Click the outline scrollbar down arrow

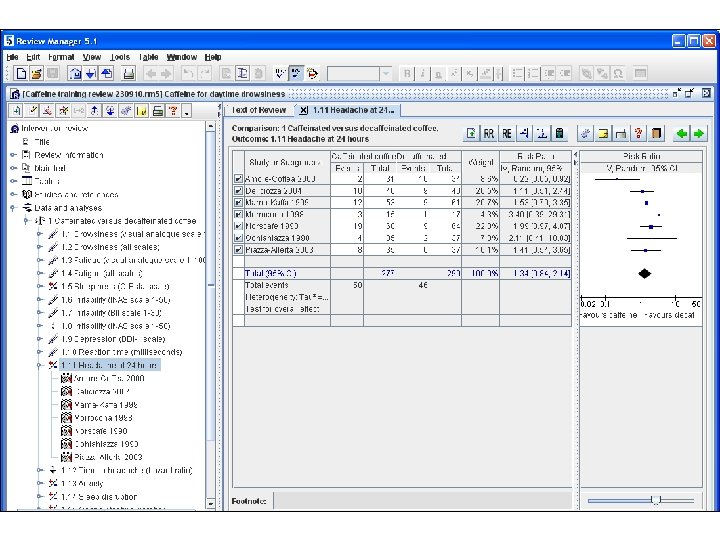click(211, 504)
